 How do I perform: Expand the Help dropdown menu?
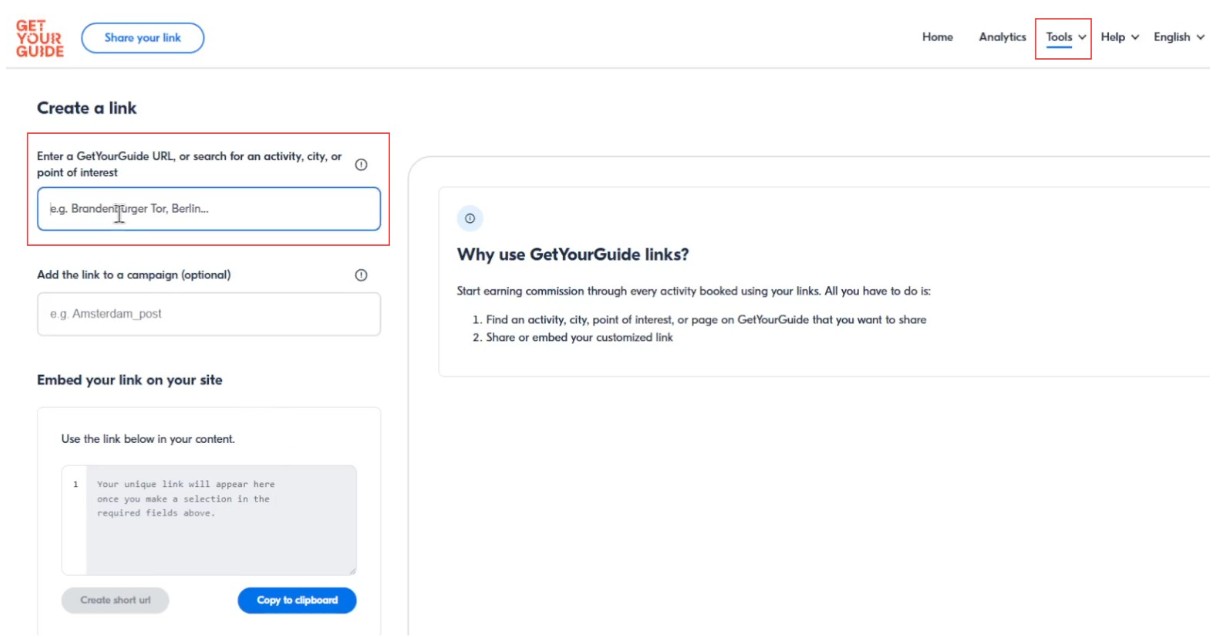(x=1119, y=38)
